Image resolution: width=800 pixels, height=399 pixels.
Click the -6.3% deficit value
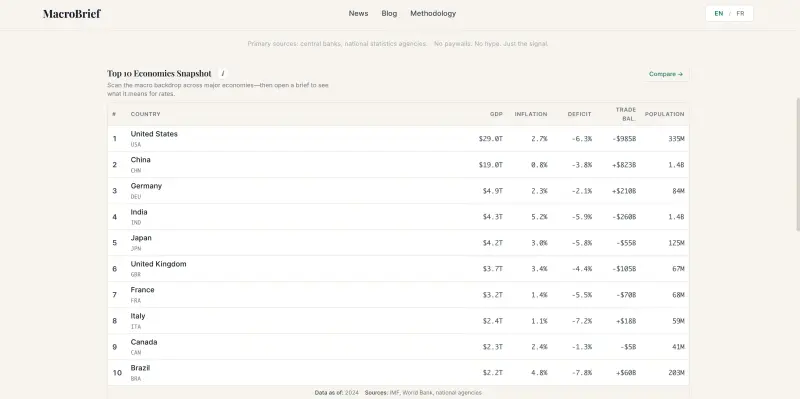582,139
